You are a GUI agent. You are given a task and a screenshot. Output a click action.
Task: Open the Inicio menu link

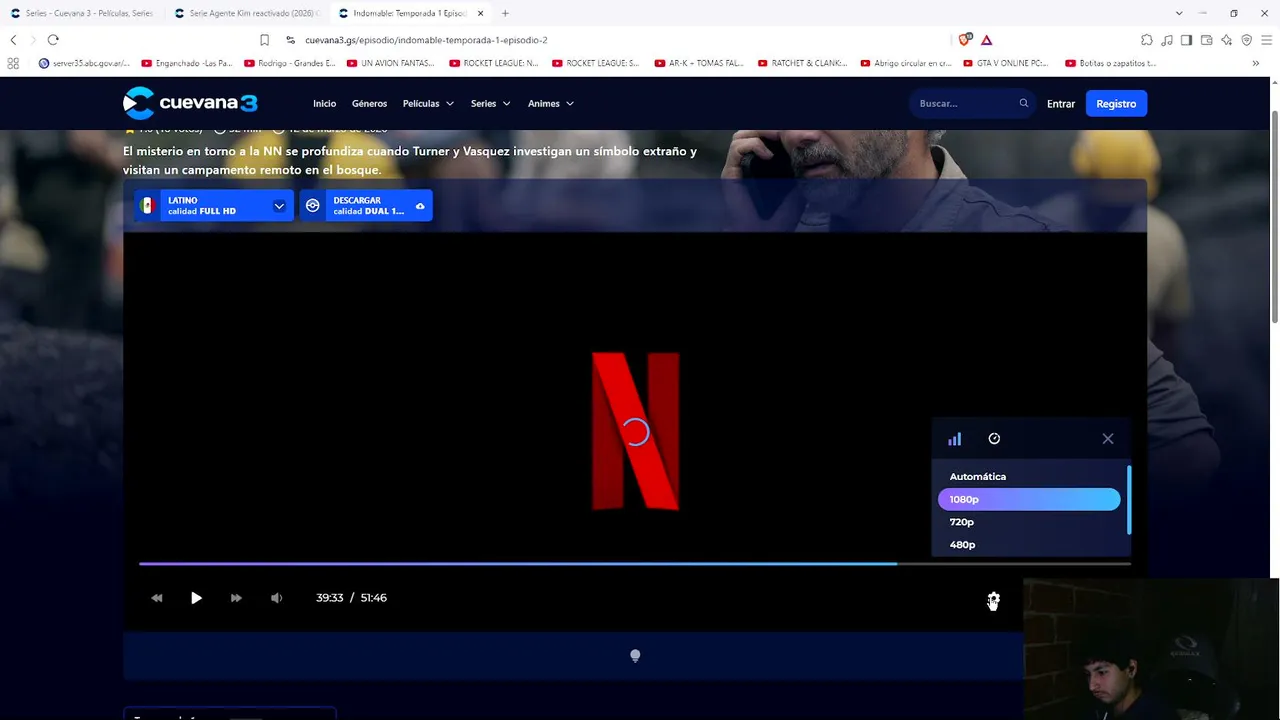pyautogui.click(x=324, y=104)
